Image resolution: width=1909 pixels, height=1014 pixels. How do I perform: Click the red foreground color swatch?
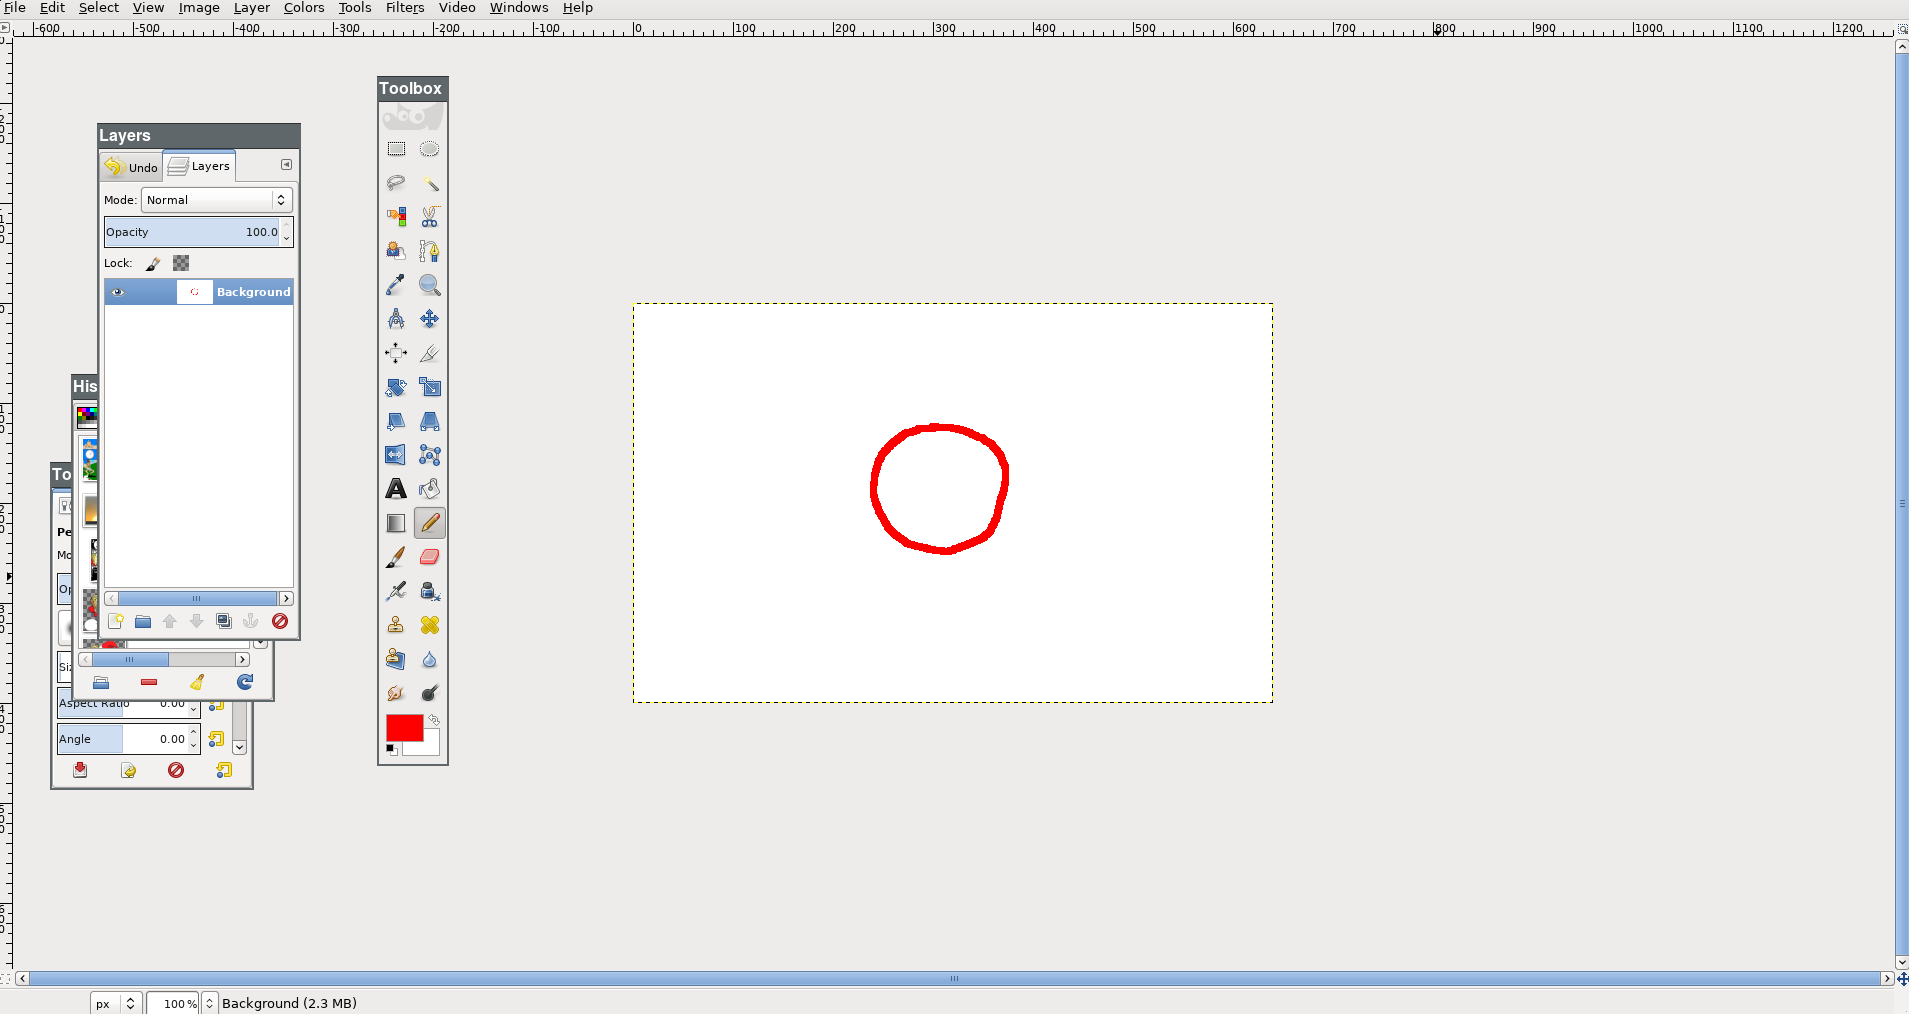402,727
